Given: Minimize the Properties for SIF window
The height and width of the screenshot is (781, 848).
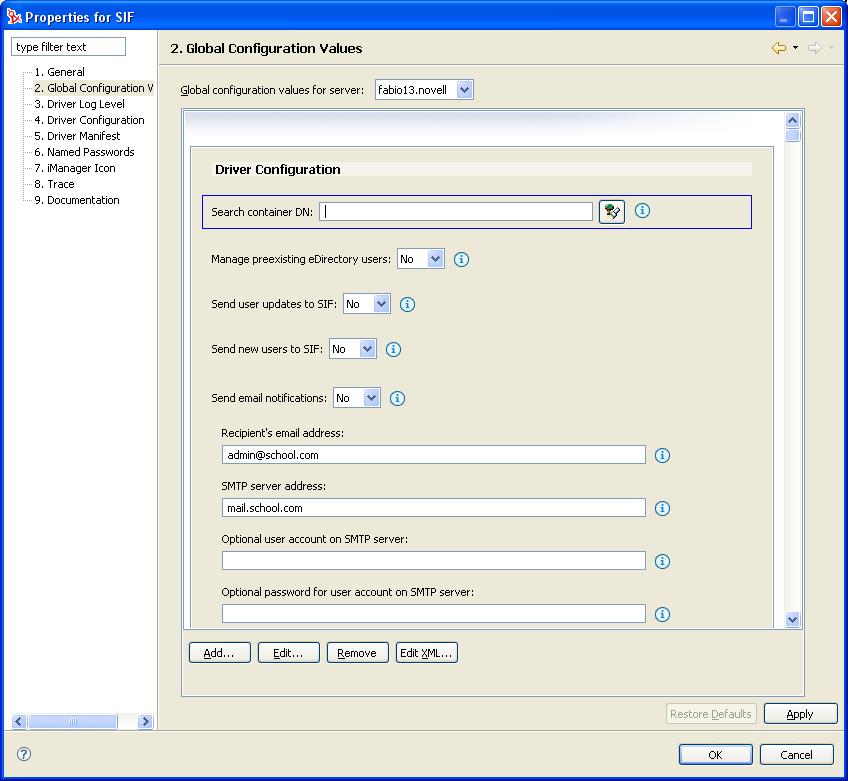Looking at the screenshot, I should [x=785, y=17].
